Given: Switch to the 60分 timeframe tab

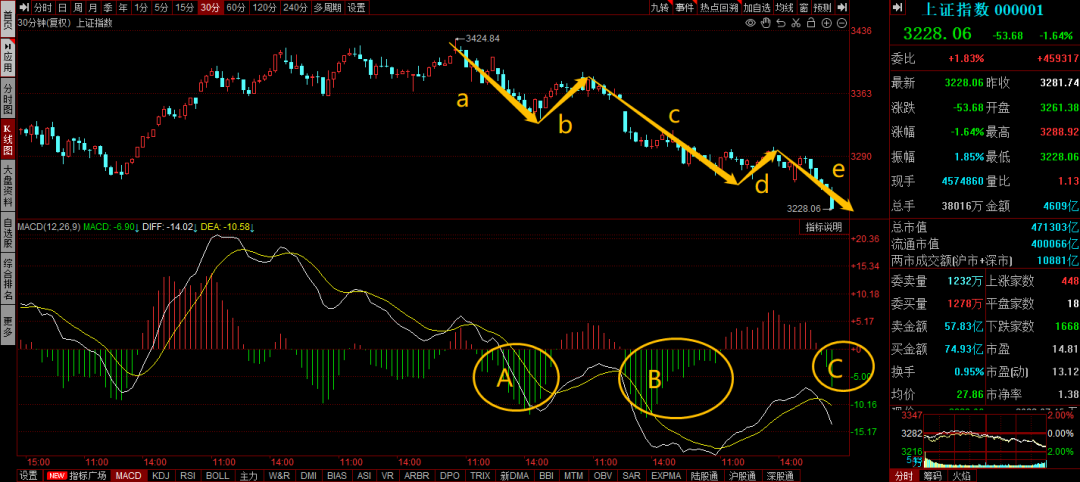Looking at the screenshot, I should pos(236,7).
